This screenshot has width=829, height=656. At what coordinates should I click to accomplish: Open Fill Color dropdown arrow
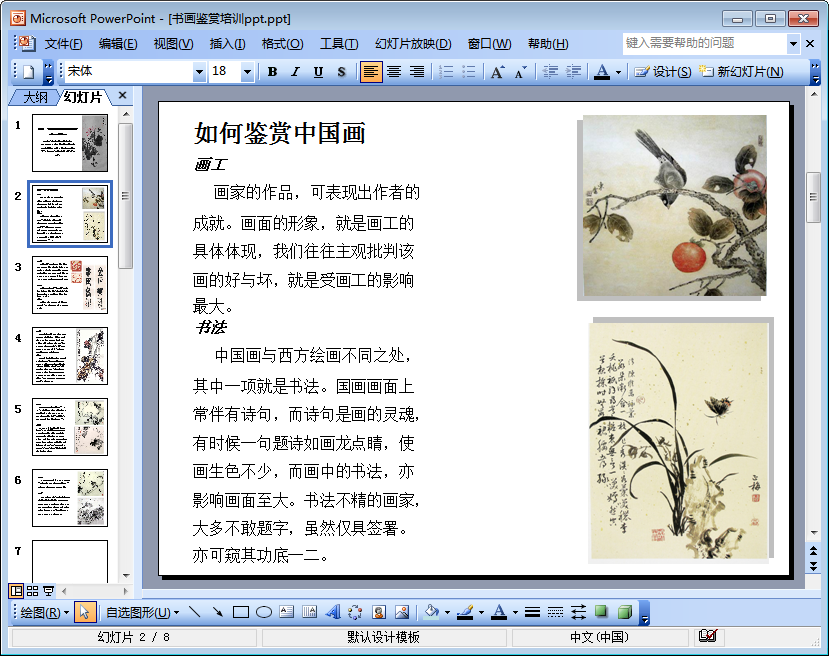[447, 613]
